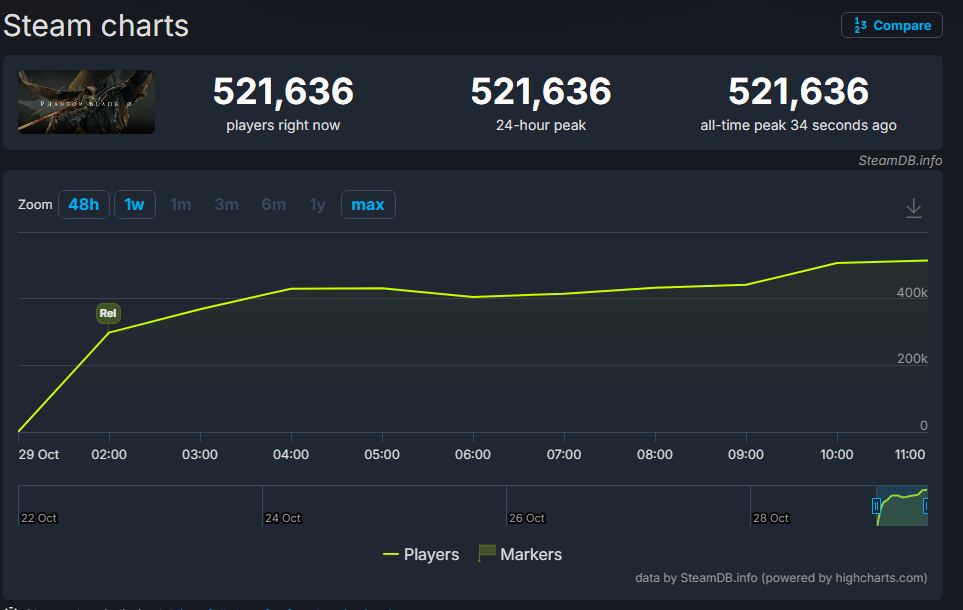Viewport: 963px width, 610px height.
Task: Click the 'players right now' label
Action: (x=283, y=125)
